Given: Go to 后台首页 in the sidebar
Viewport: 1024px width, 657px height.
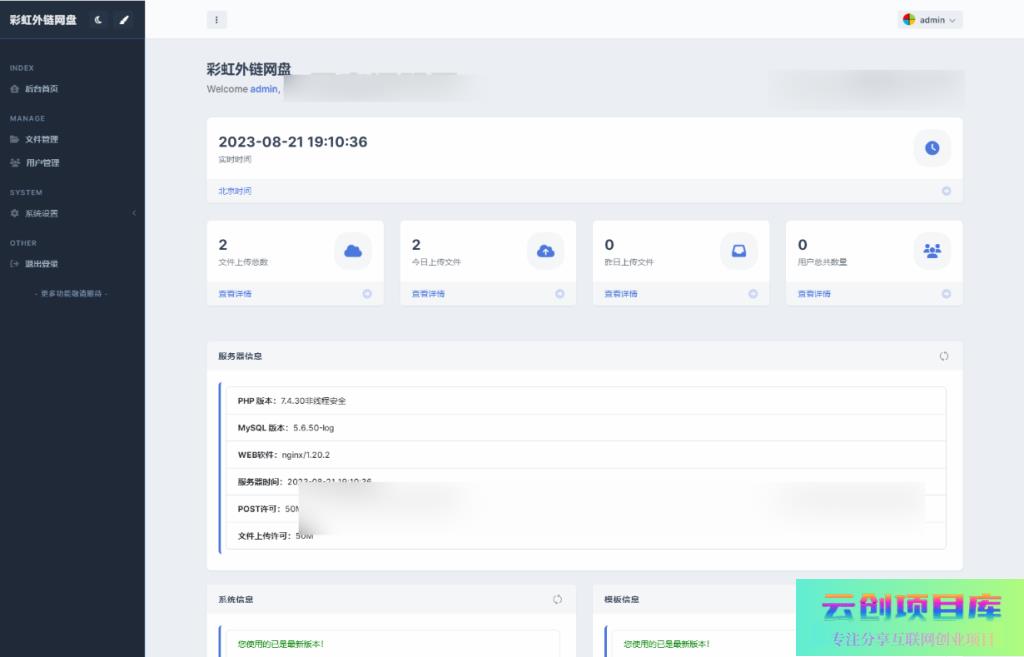Looking at the screenshot, I should click(x=41, y=89).
